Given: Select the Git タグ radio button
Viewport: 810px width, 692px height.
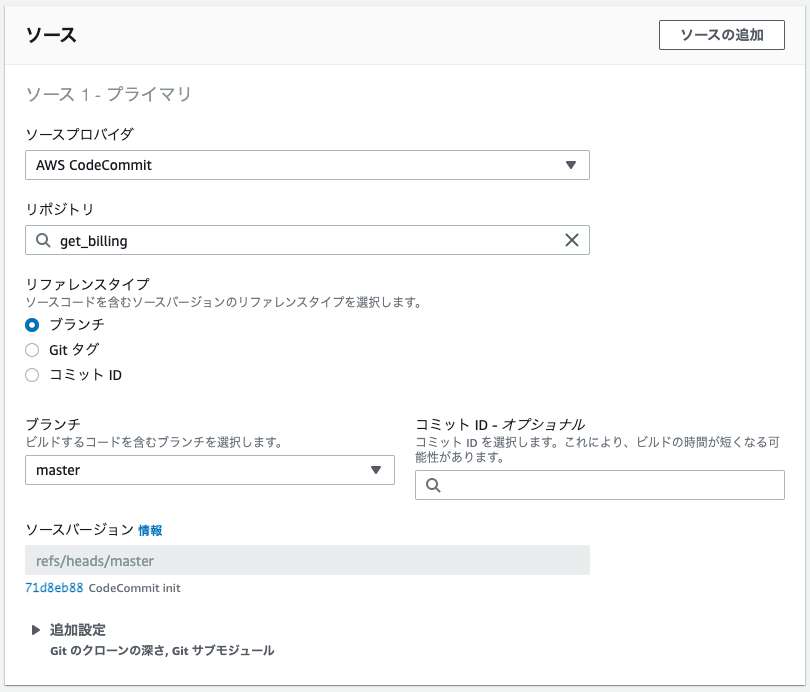Looking at the screenshot, I should pyautogui.click(x=32, y=350).
